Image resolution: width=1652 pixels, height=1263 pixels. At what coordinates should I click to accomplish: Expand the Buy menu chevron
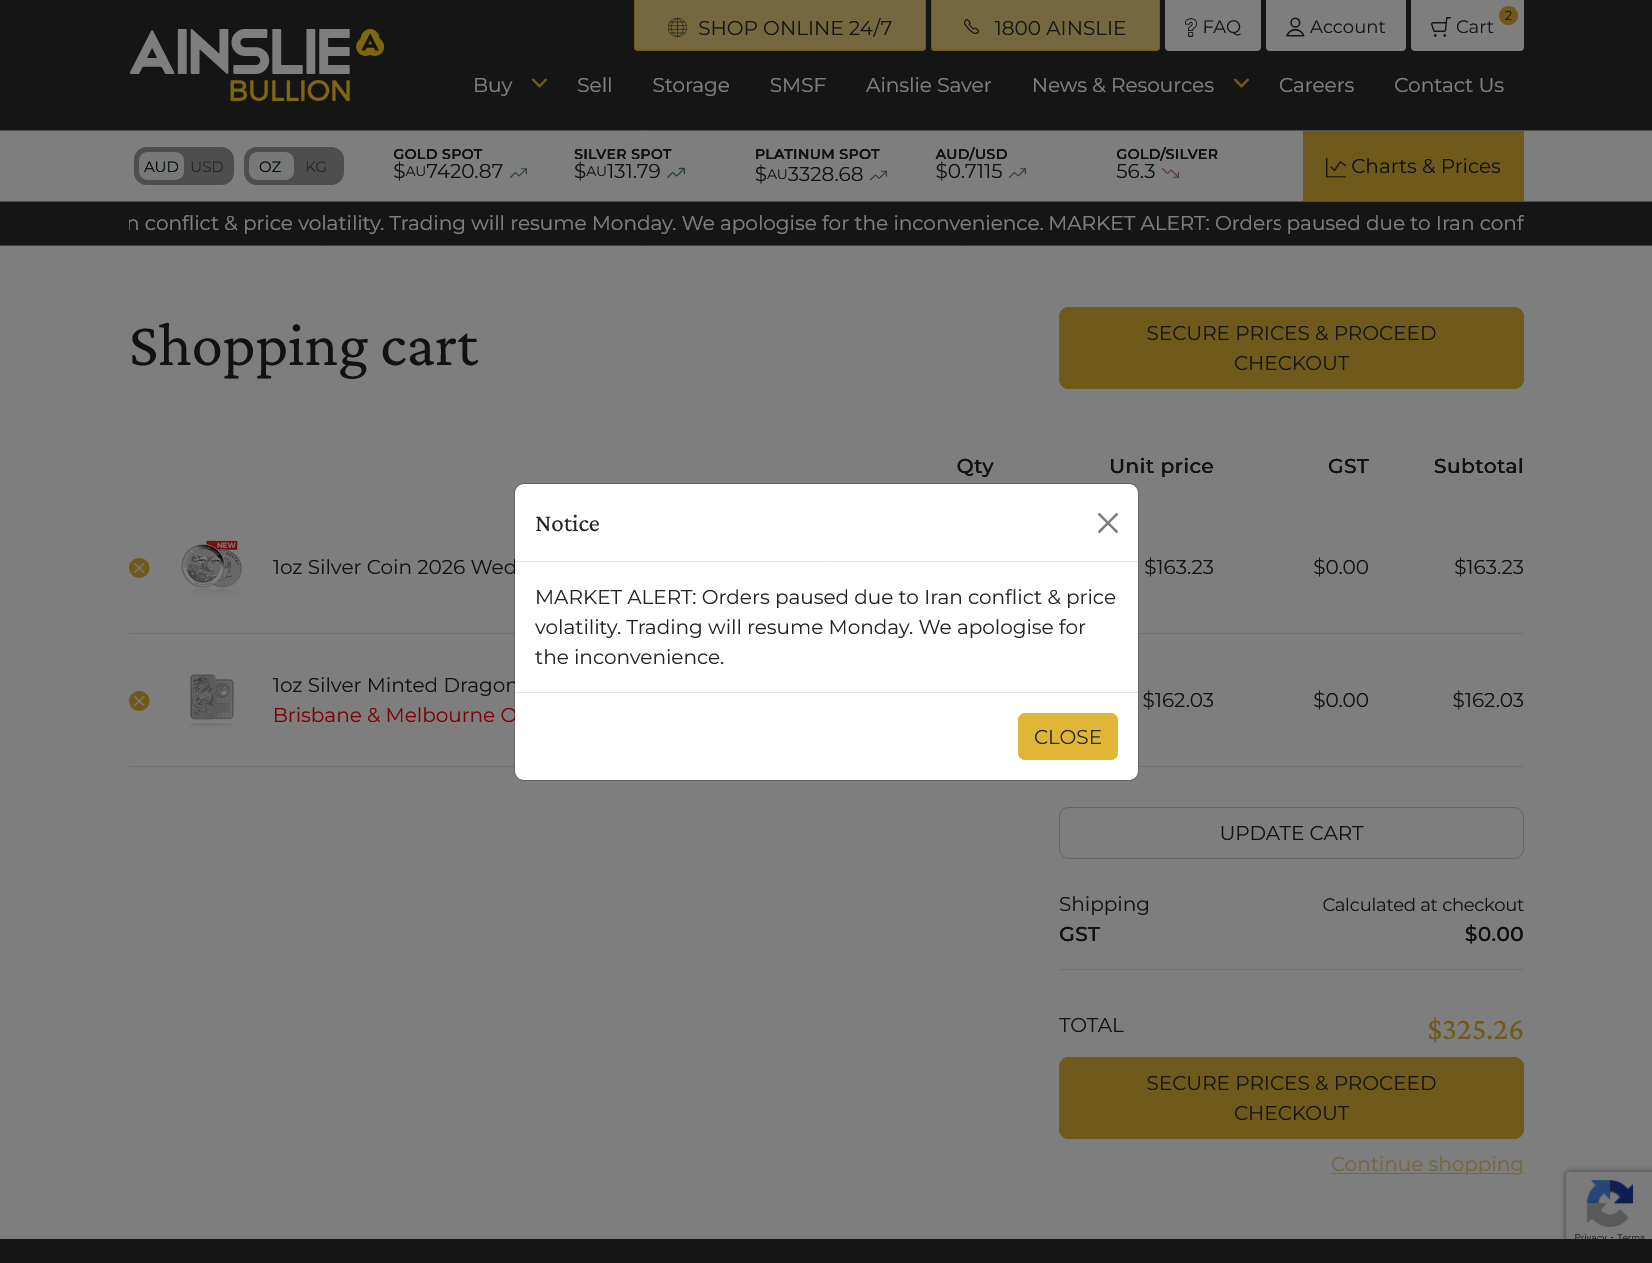(539, 84)
